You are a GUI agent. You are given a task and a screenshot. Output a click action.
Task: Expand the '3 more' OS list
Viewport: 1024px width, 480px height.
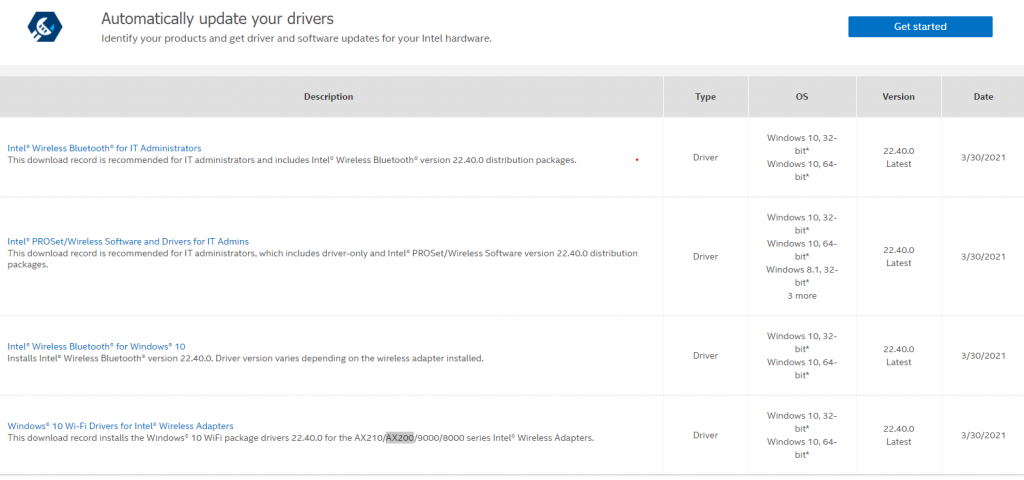tap(802, 296)
